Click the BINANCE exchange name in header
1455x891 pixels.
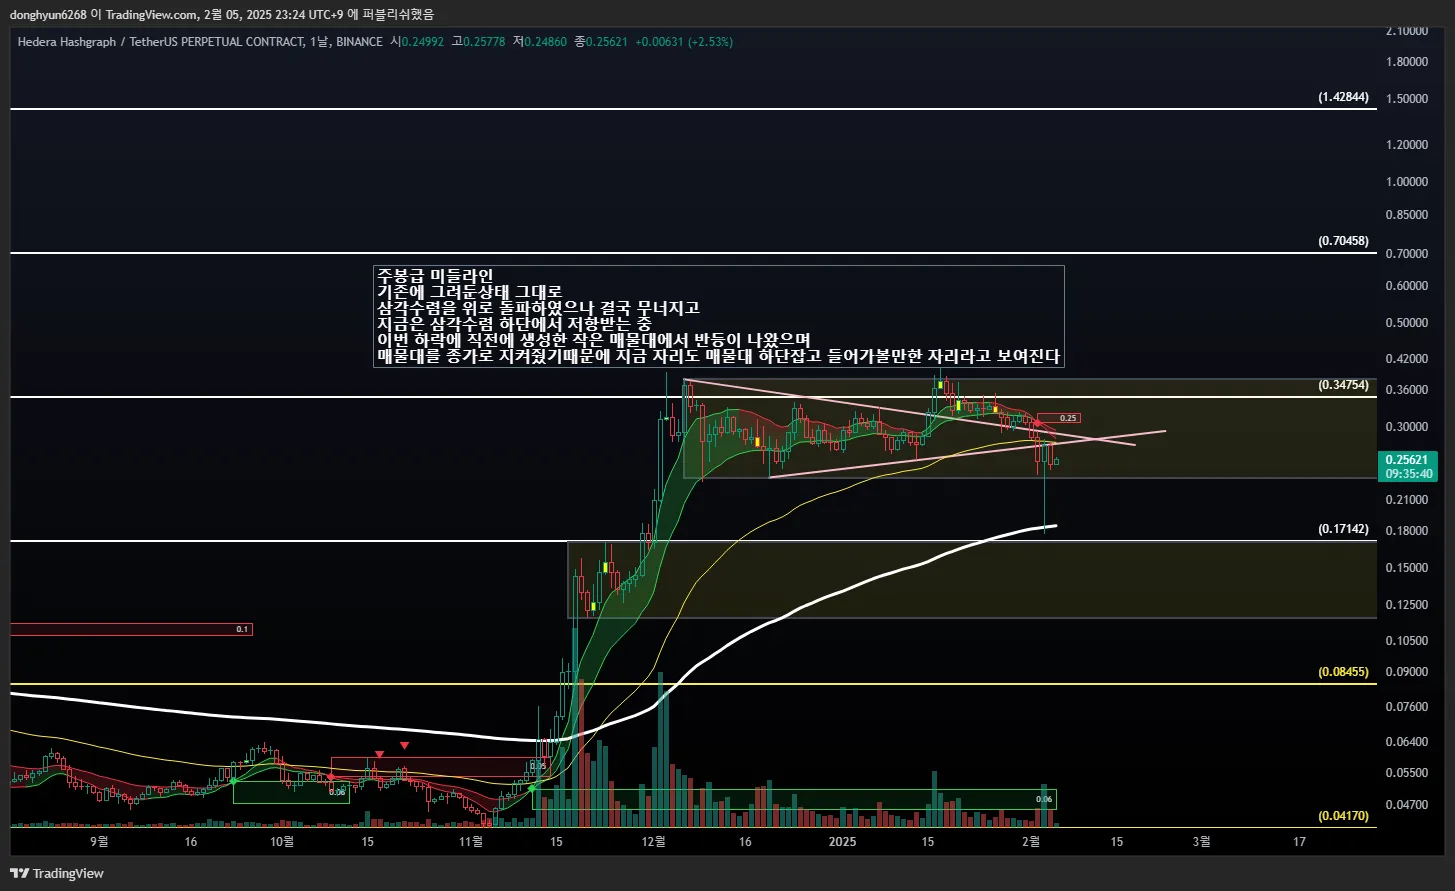(359, 42)
